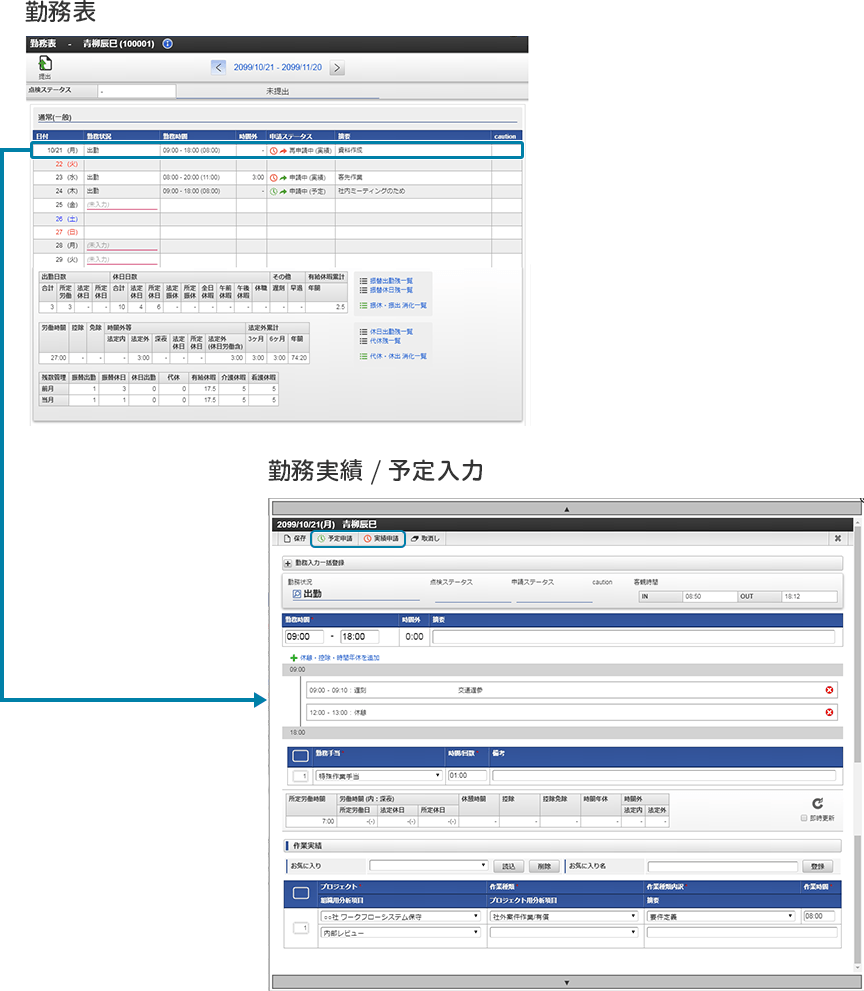
Task: Toggle row 1 checkbox in 勤務手当 table
Action: coord(300,775)
